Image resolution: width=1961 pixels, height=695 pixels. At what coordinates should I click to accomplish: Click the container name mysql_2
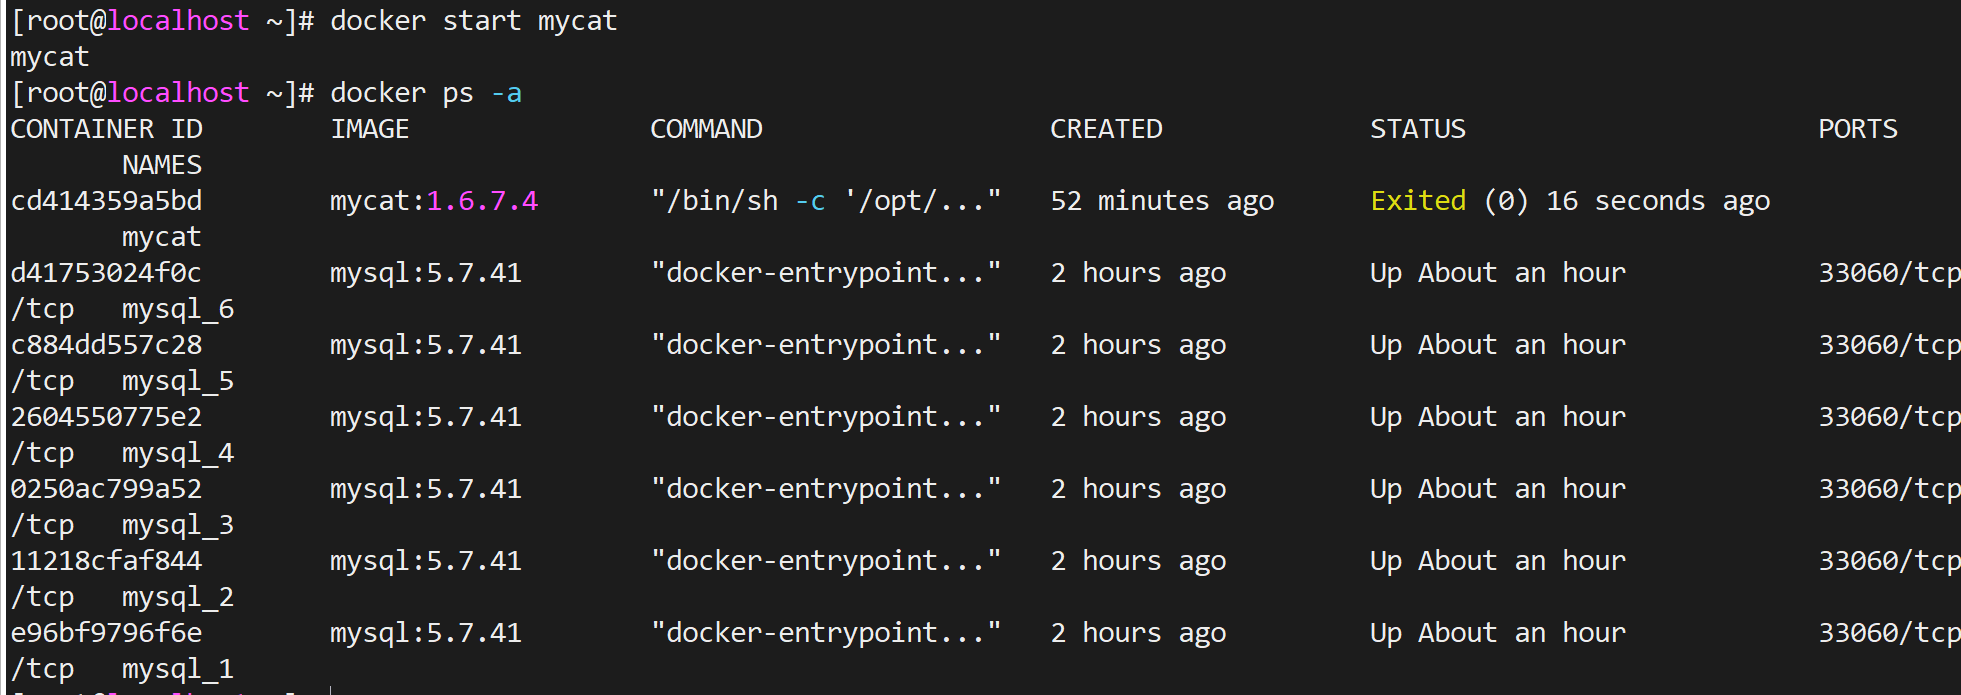[x=178, y=597]
